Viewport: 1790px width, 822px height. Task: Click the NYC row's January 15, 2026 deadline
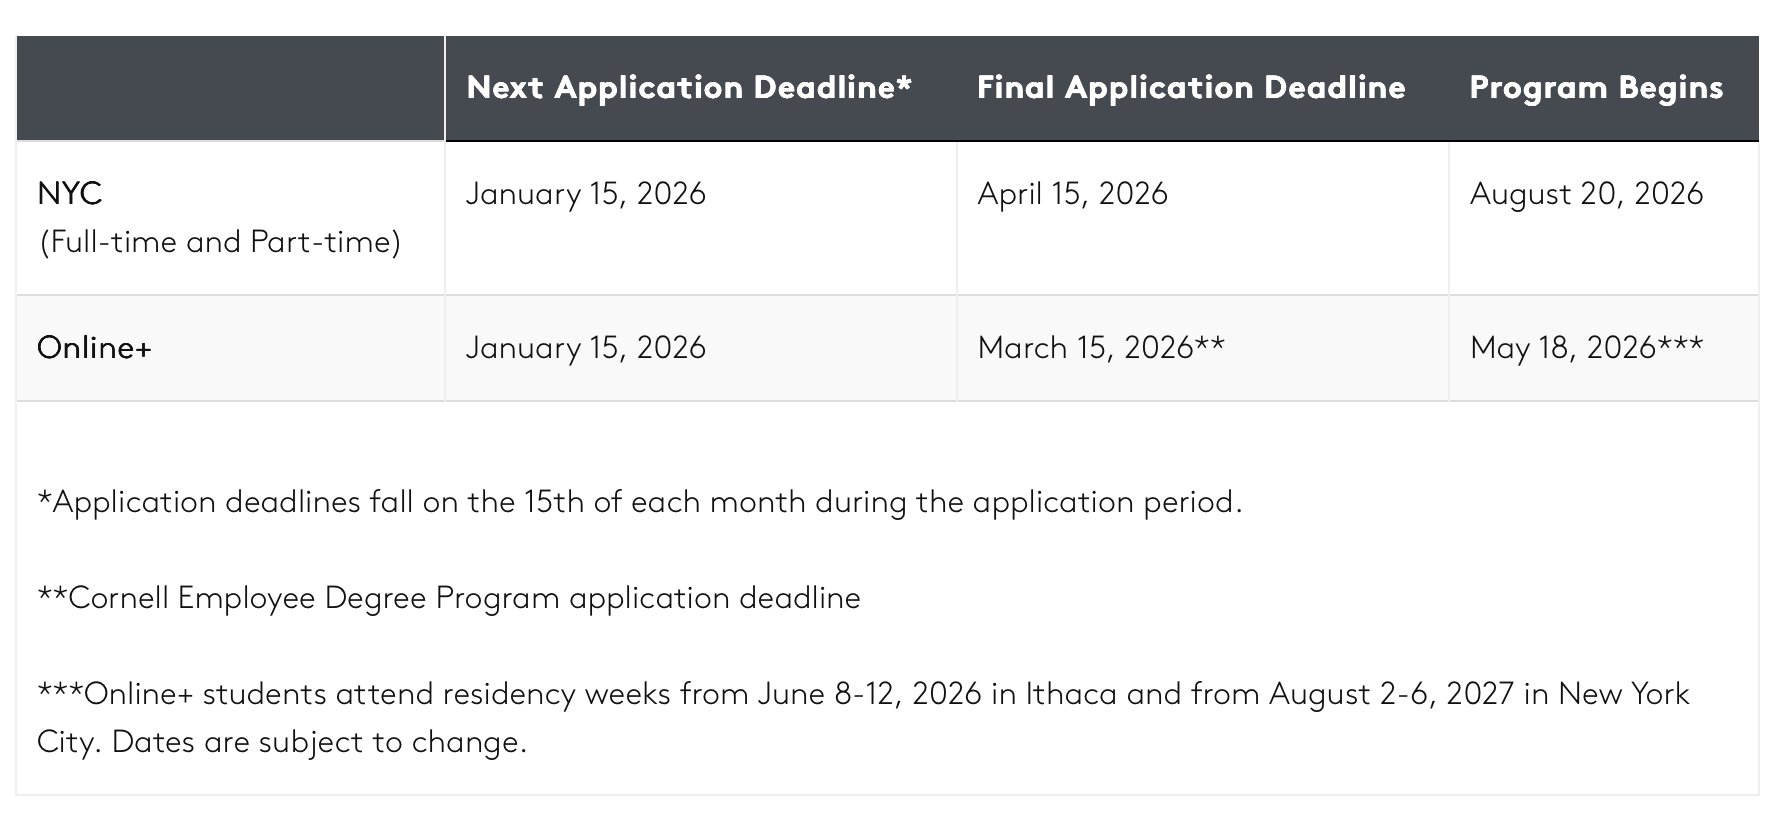coord(585,193)
